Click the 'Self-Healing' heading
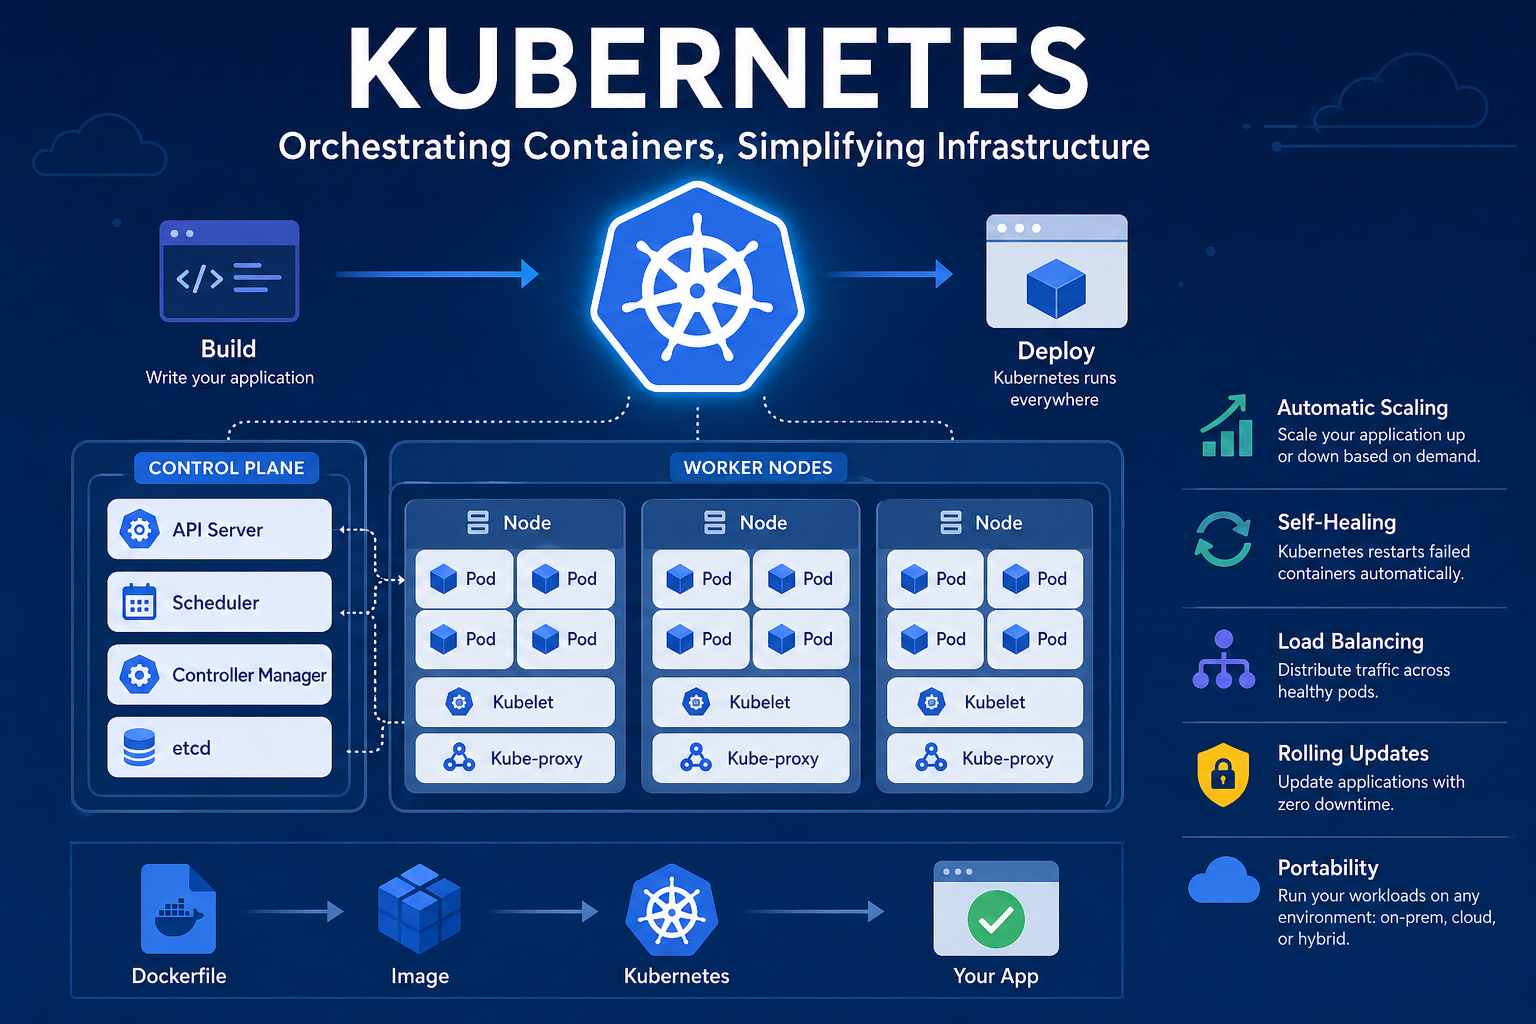 pyautogui.click(x=1336, y=522)
